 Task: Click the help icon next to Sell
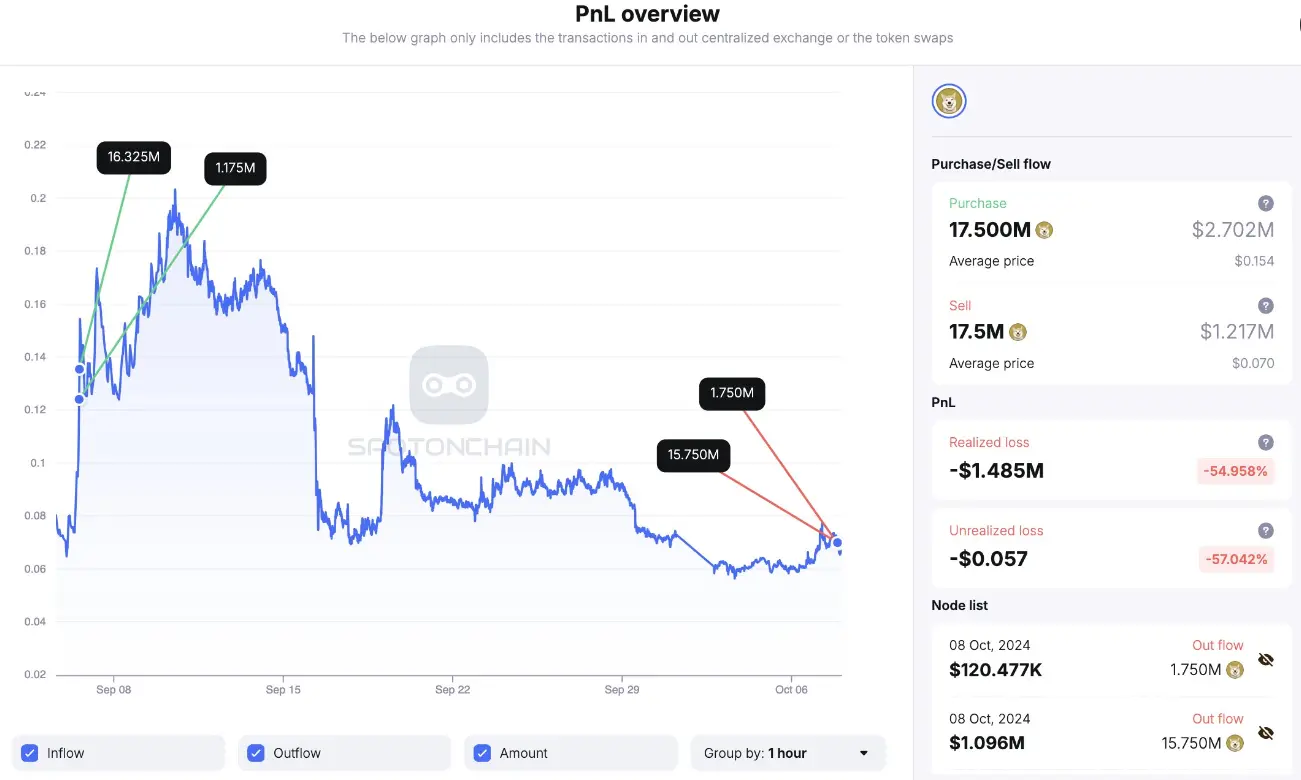pyautogui.click(x=1266, y=306)
